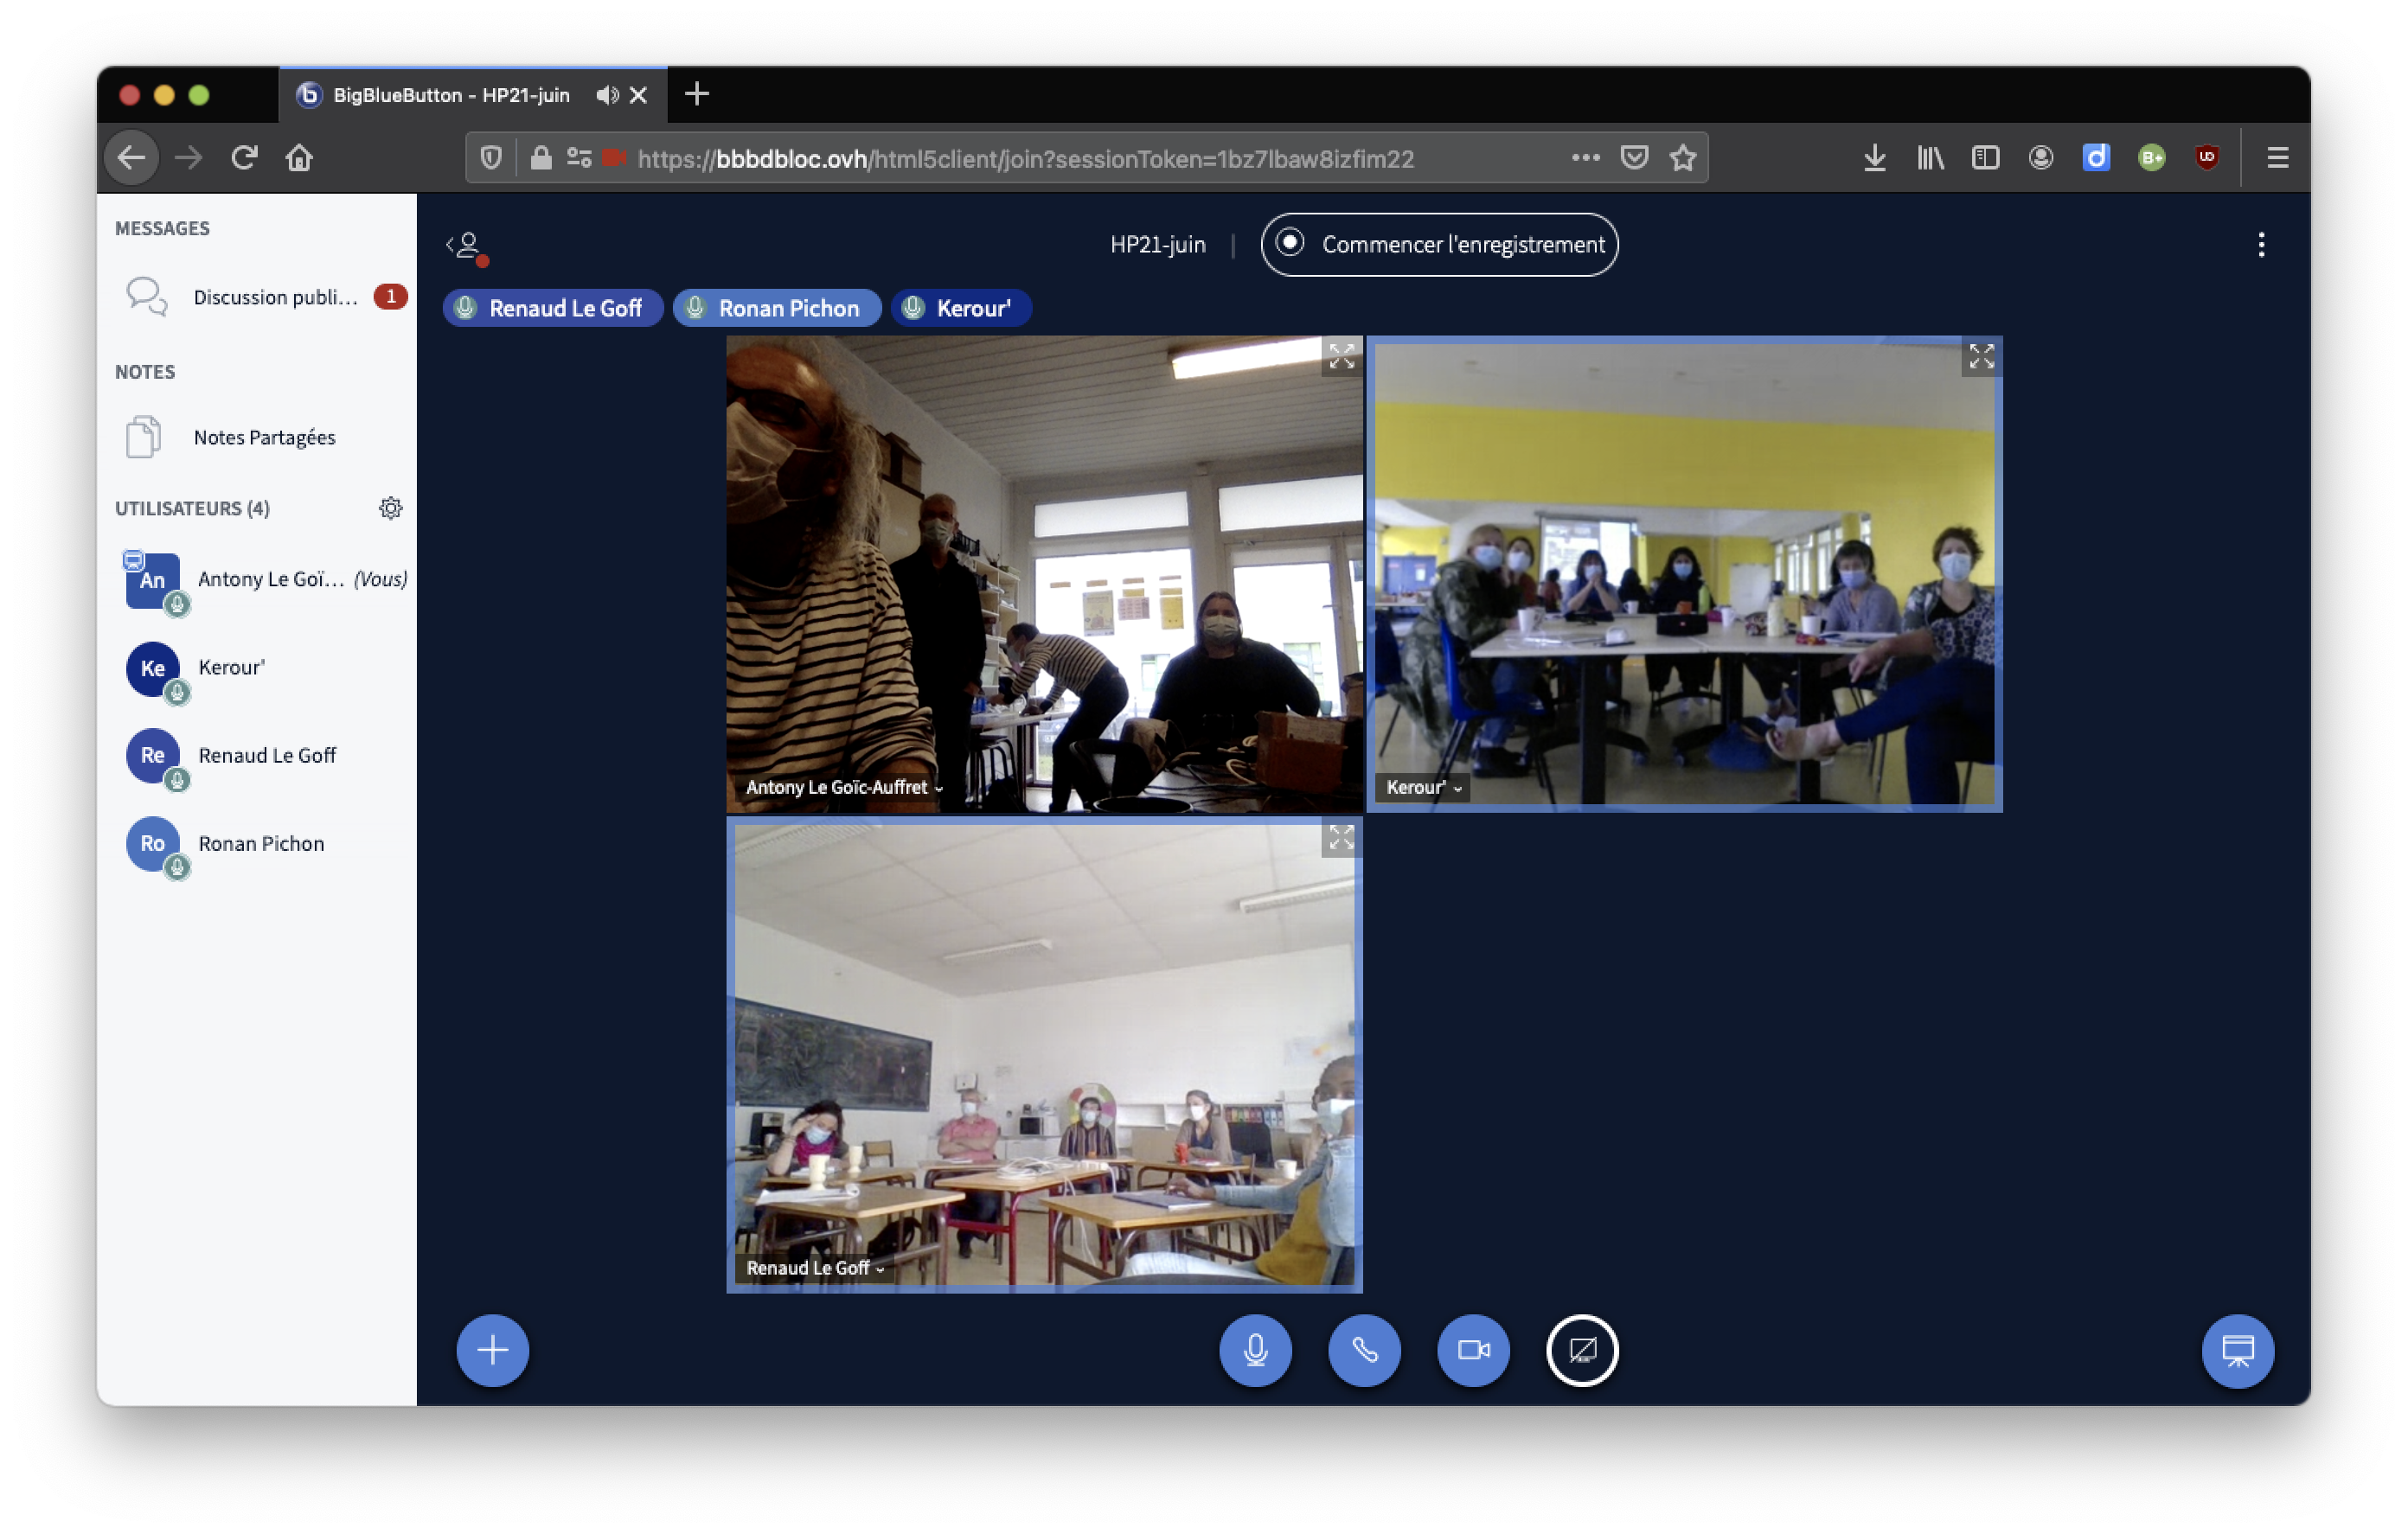Select the BigBlueButton - HP21-juin tab
The height and width of the screenshot is (1534, 2408).
coord(472,95)
